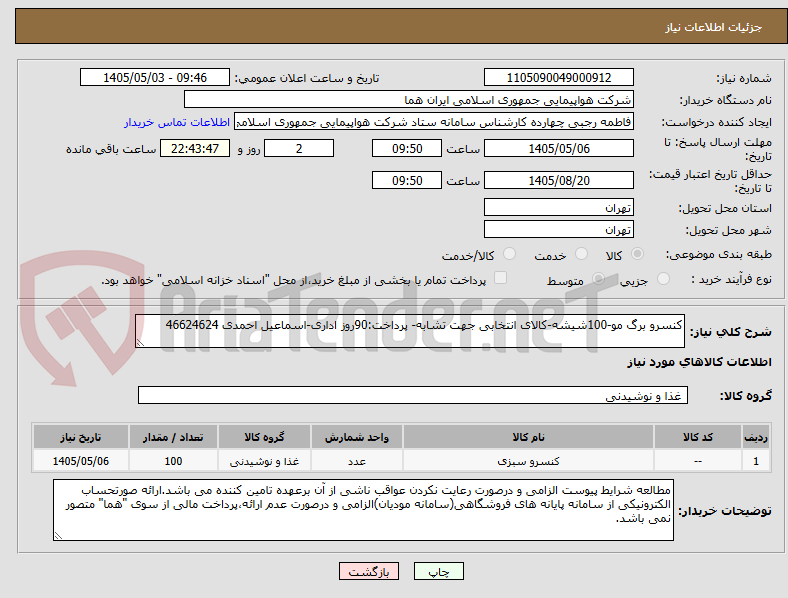
Task: Click the بازگشت (back) button
Action: [369, 571]
